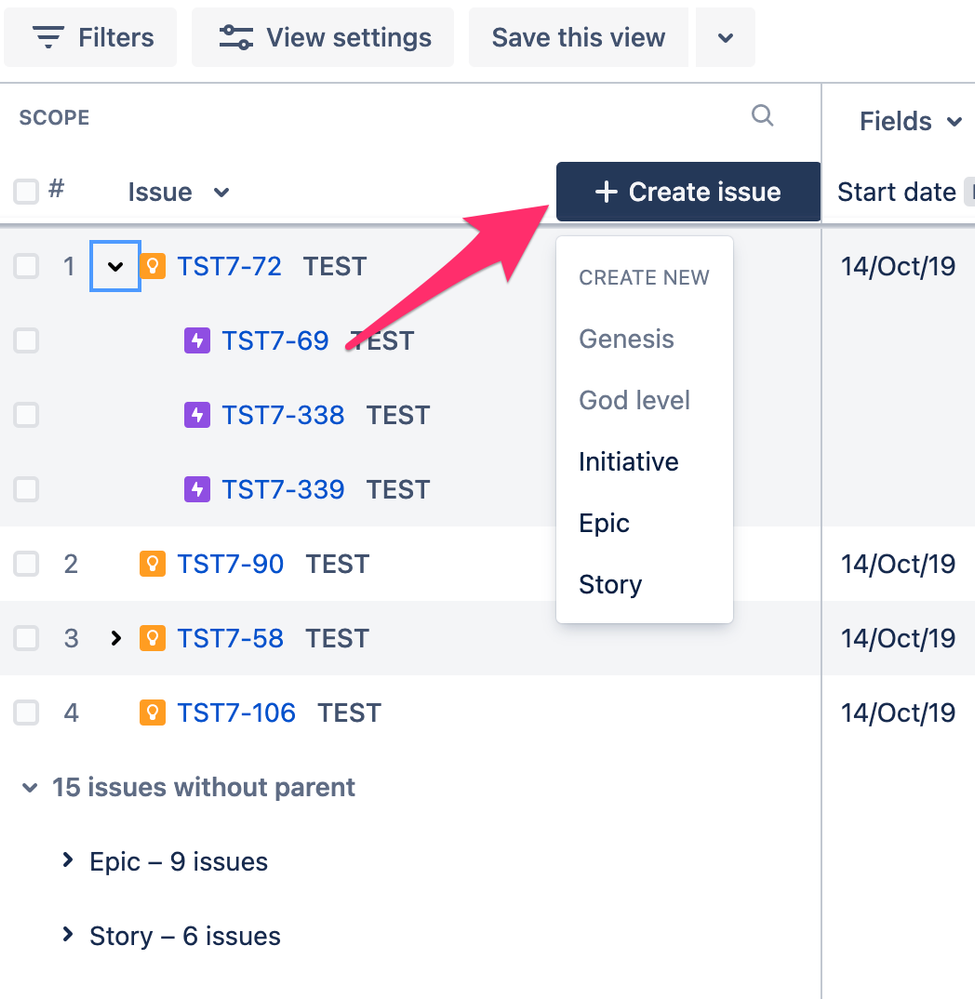This screenshot has height=999, width=975.
Task: Choose Genesis from the Create New menu
Action: 626,339
